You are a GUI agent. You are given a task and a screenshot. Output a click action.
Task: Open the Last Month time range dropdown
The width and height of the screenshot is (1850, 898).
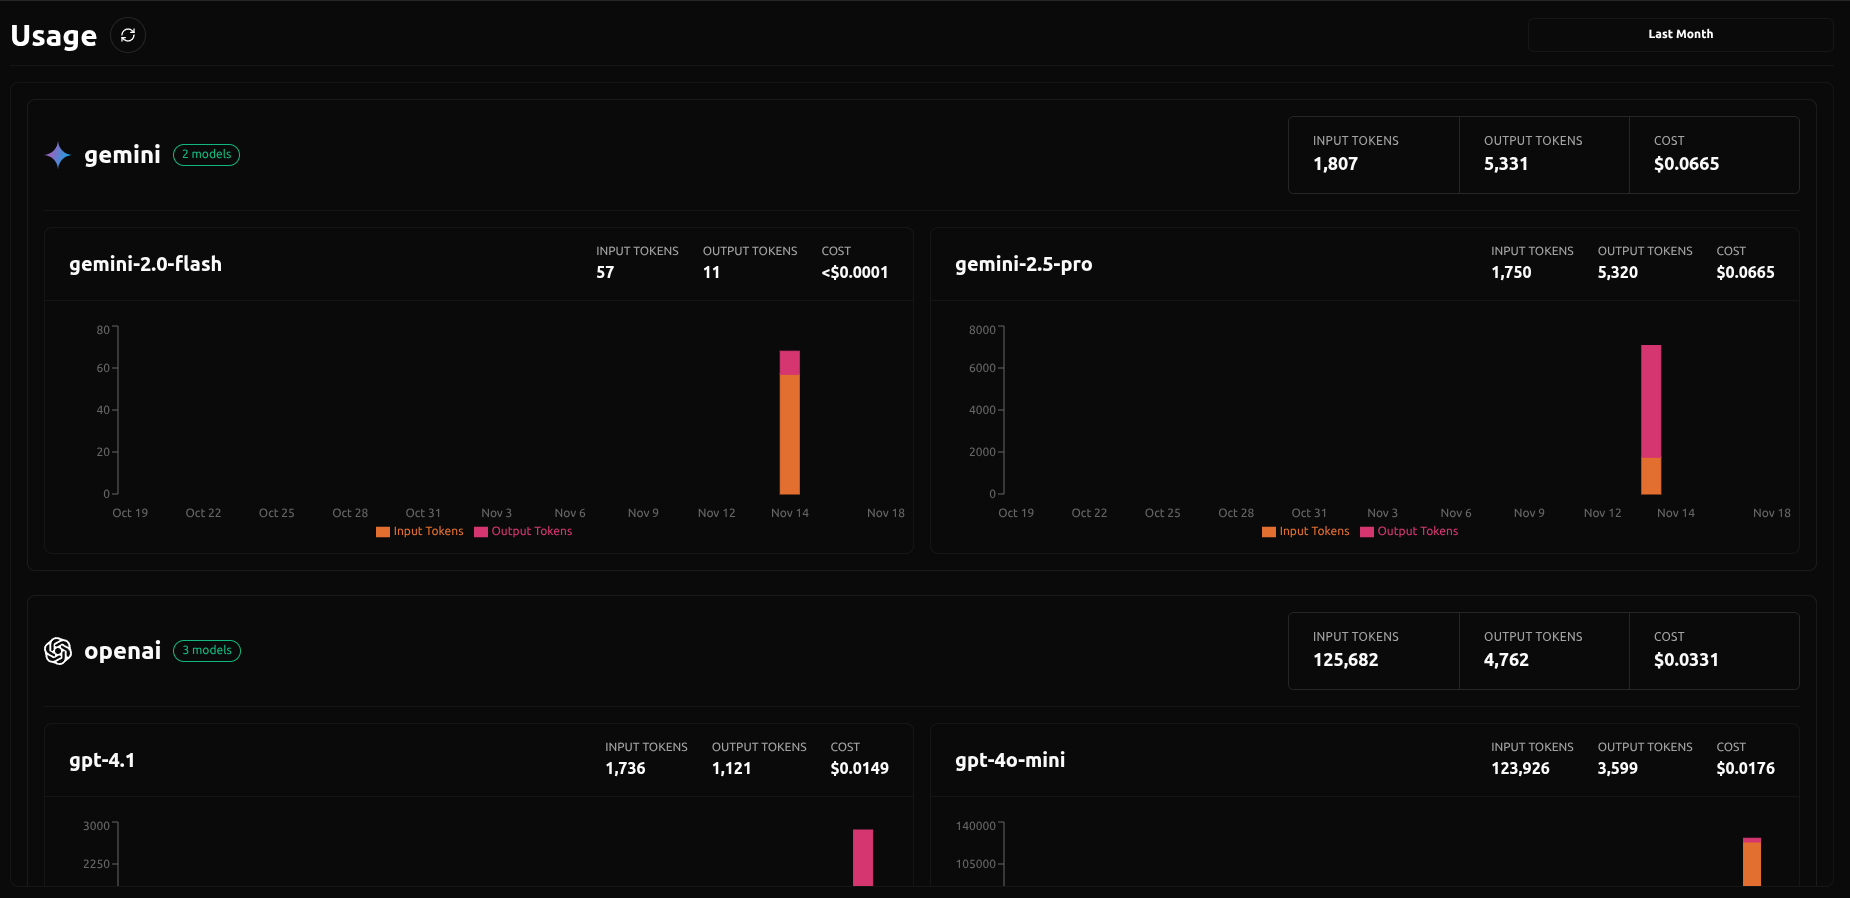[x=1680, y=34]
